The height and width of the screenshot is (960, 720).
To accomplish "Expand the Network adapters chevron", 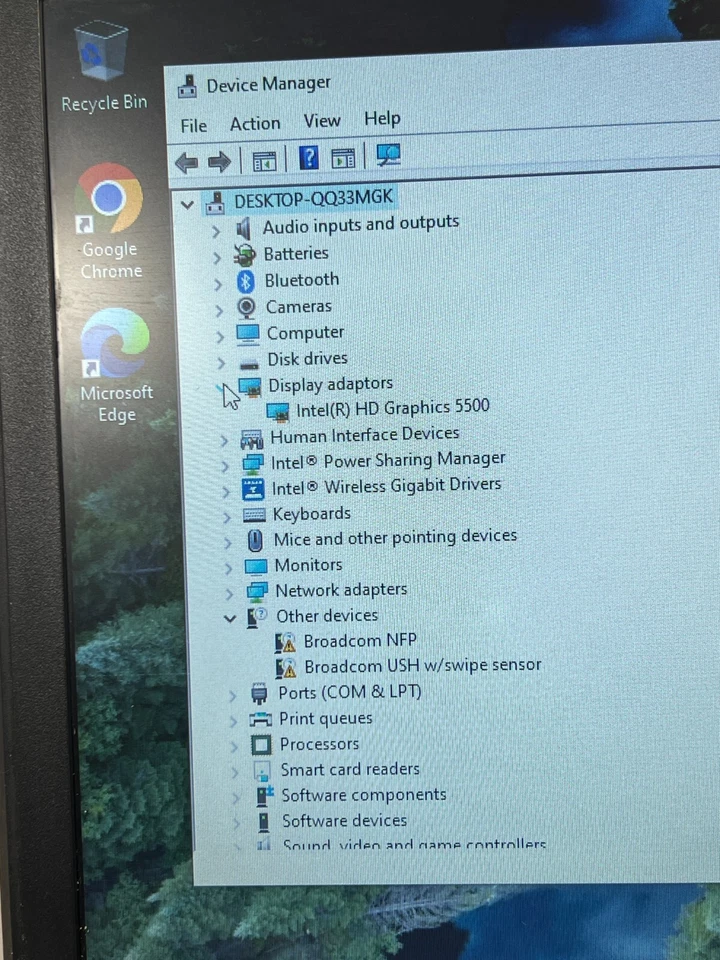I will [229, 593].
